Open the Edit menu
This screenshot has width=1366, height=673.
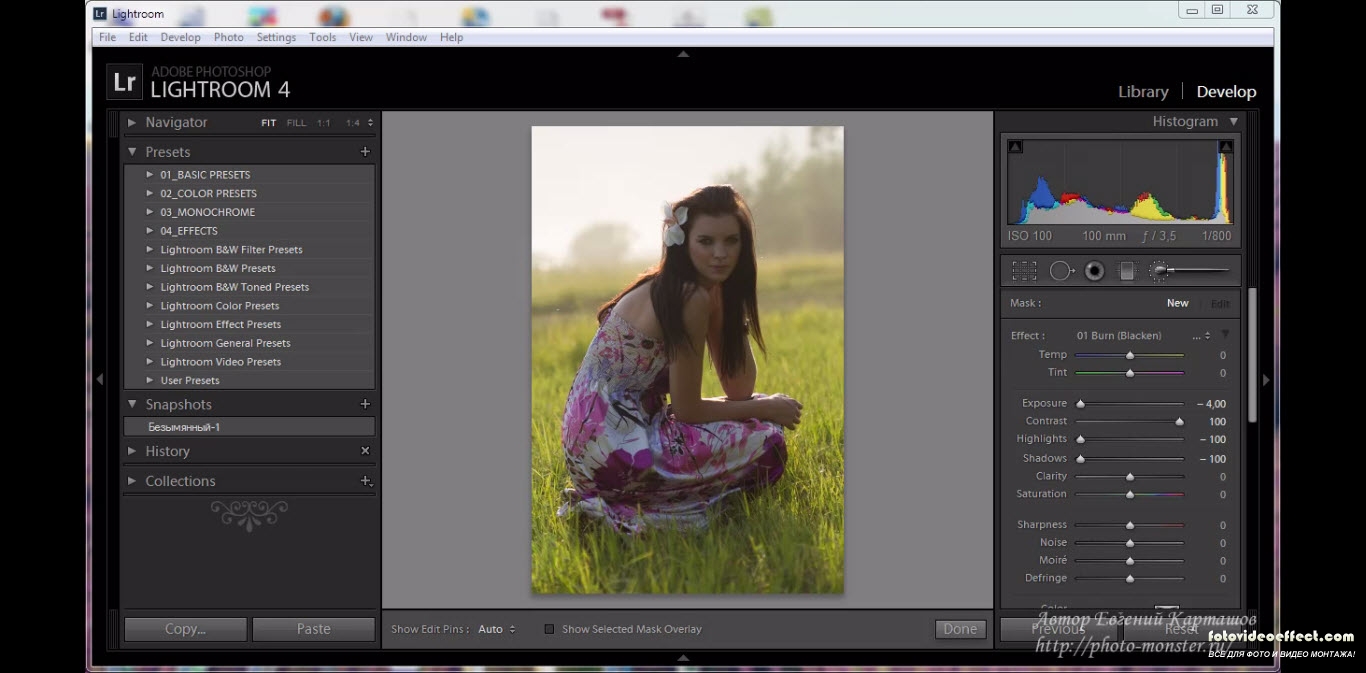[x=138, y=37]
